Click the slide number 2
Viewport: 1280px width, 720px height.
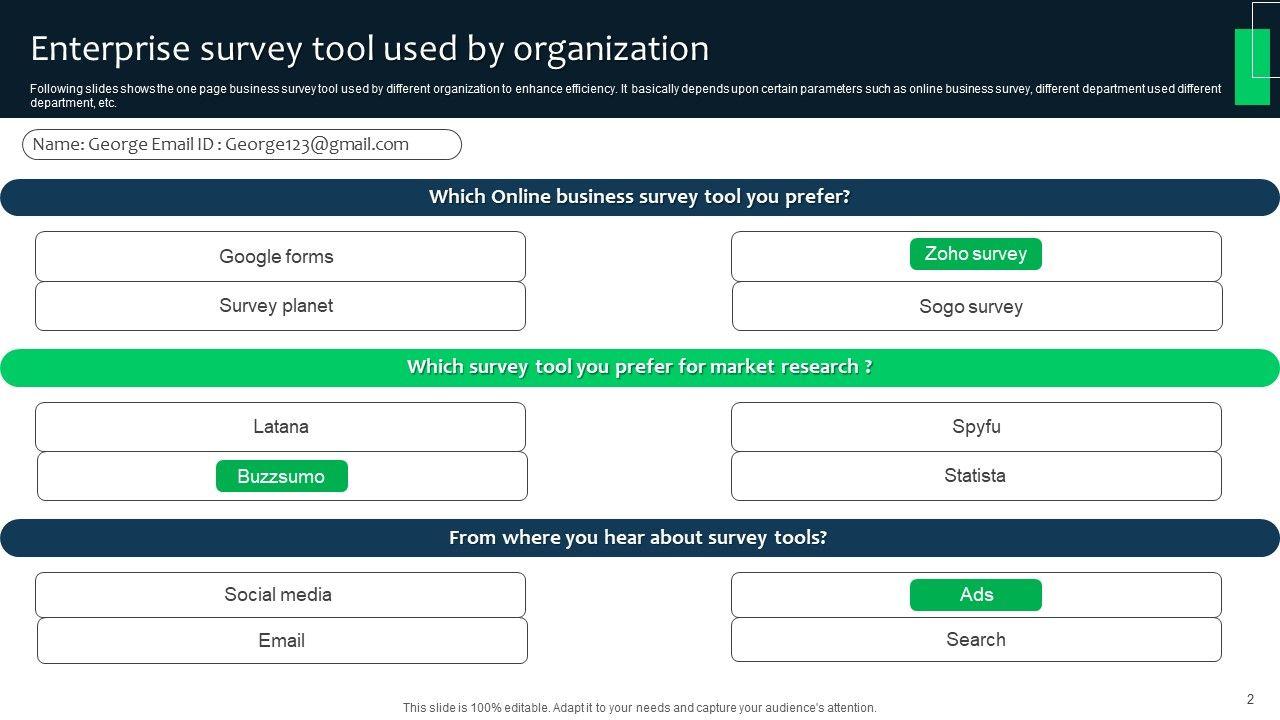(1250, 699)
